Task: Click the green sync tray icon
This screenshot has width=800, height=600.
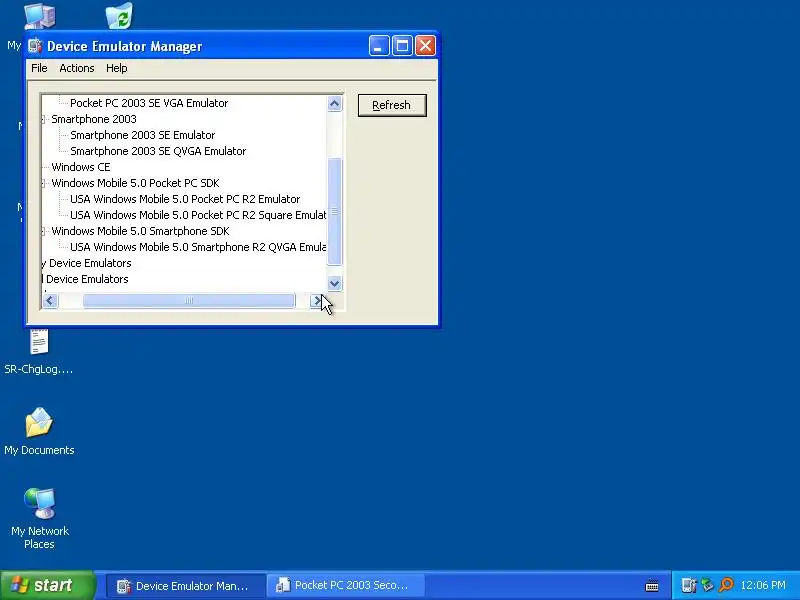Action: click(x=707, y=585)
